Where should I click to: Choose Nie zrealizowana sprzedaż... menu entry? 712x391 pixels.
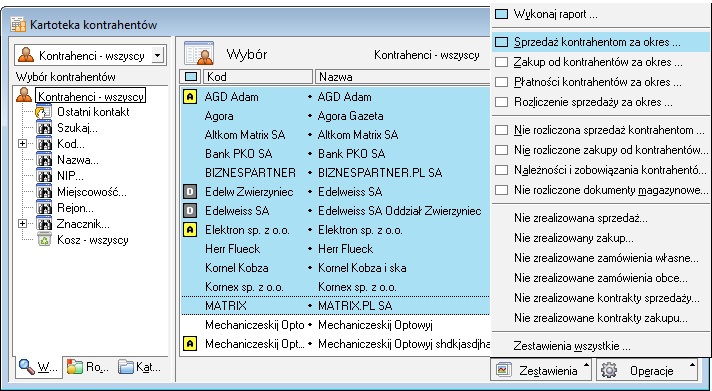pos(600,218)
